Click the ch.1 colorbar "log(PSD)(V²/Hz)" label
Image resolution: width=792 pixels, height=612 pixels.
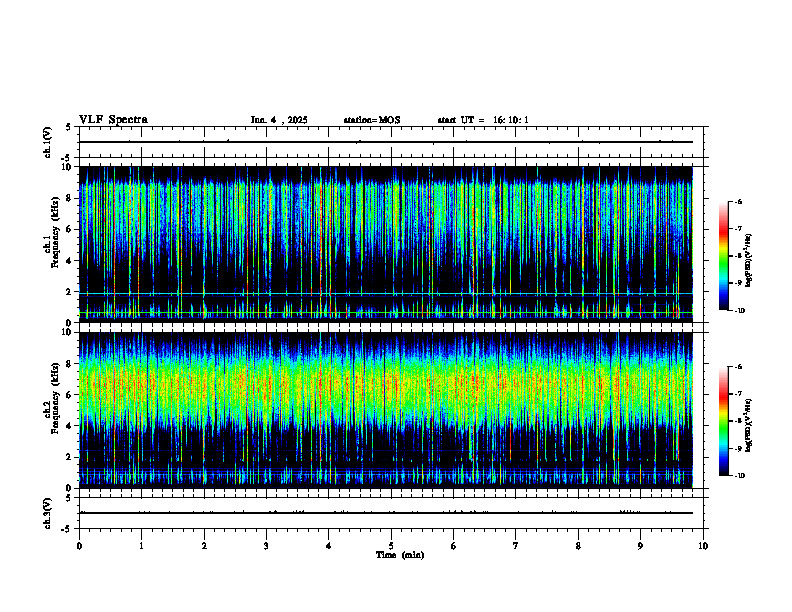pyautogui.click(x=748, y=260)
